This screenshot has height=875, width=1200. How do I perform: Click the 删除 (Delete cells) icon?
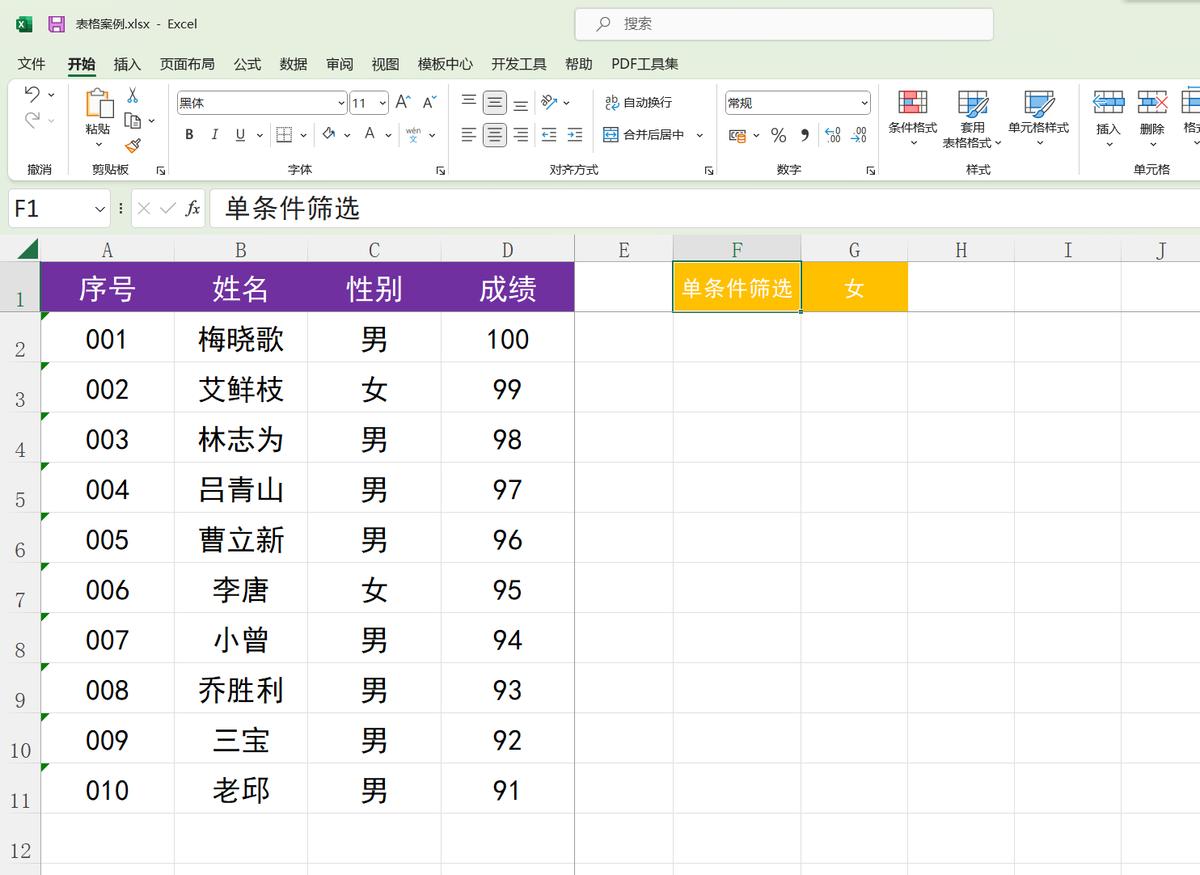click(1152, 110)
